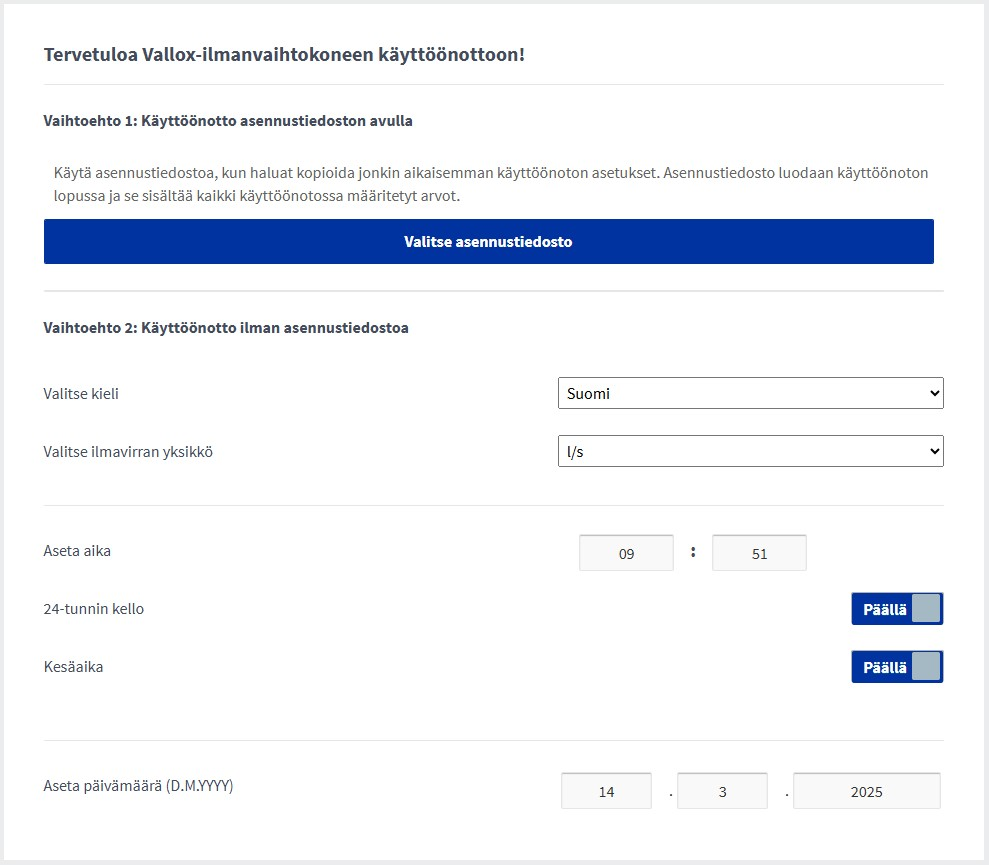Image resolution: width=989 pixels, height=865 pixels.
Task: Select the month field showing 3
Action: pyautogui.click(x=722, y=791)
